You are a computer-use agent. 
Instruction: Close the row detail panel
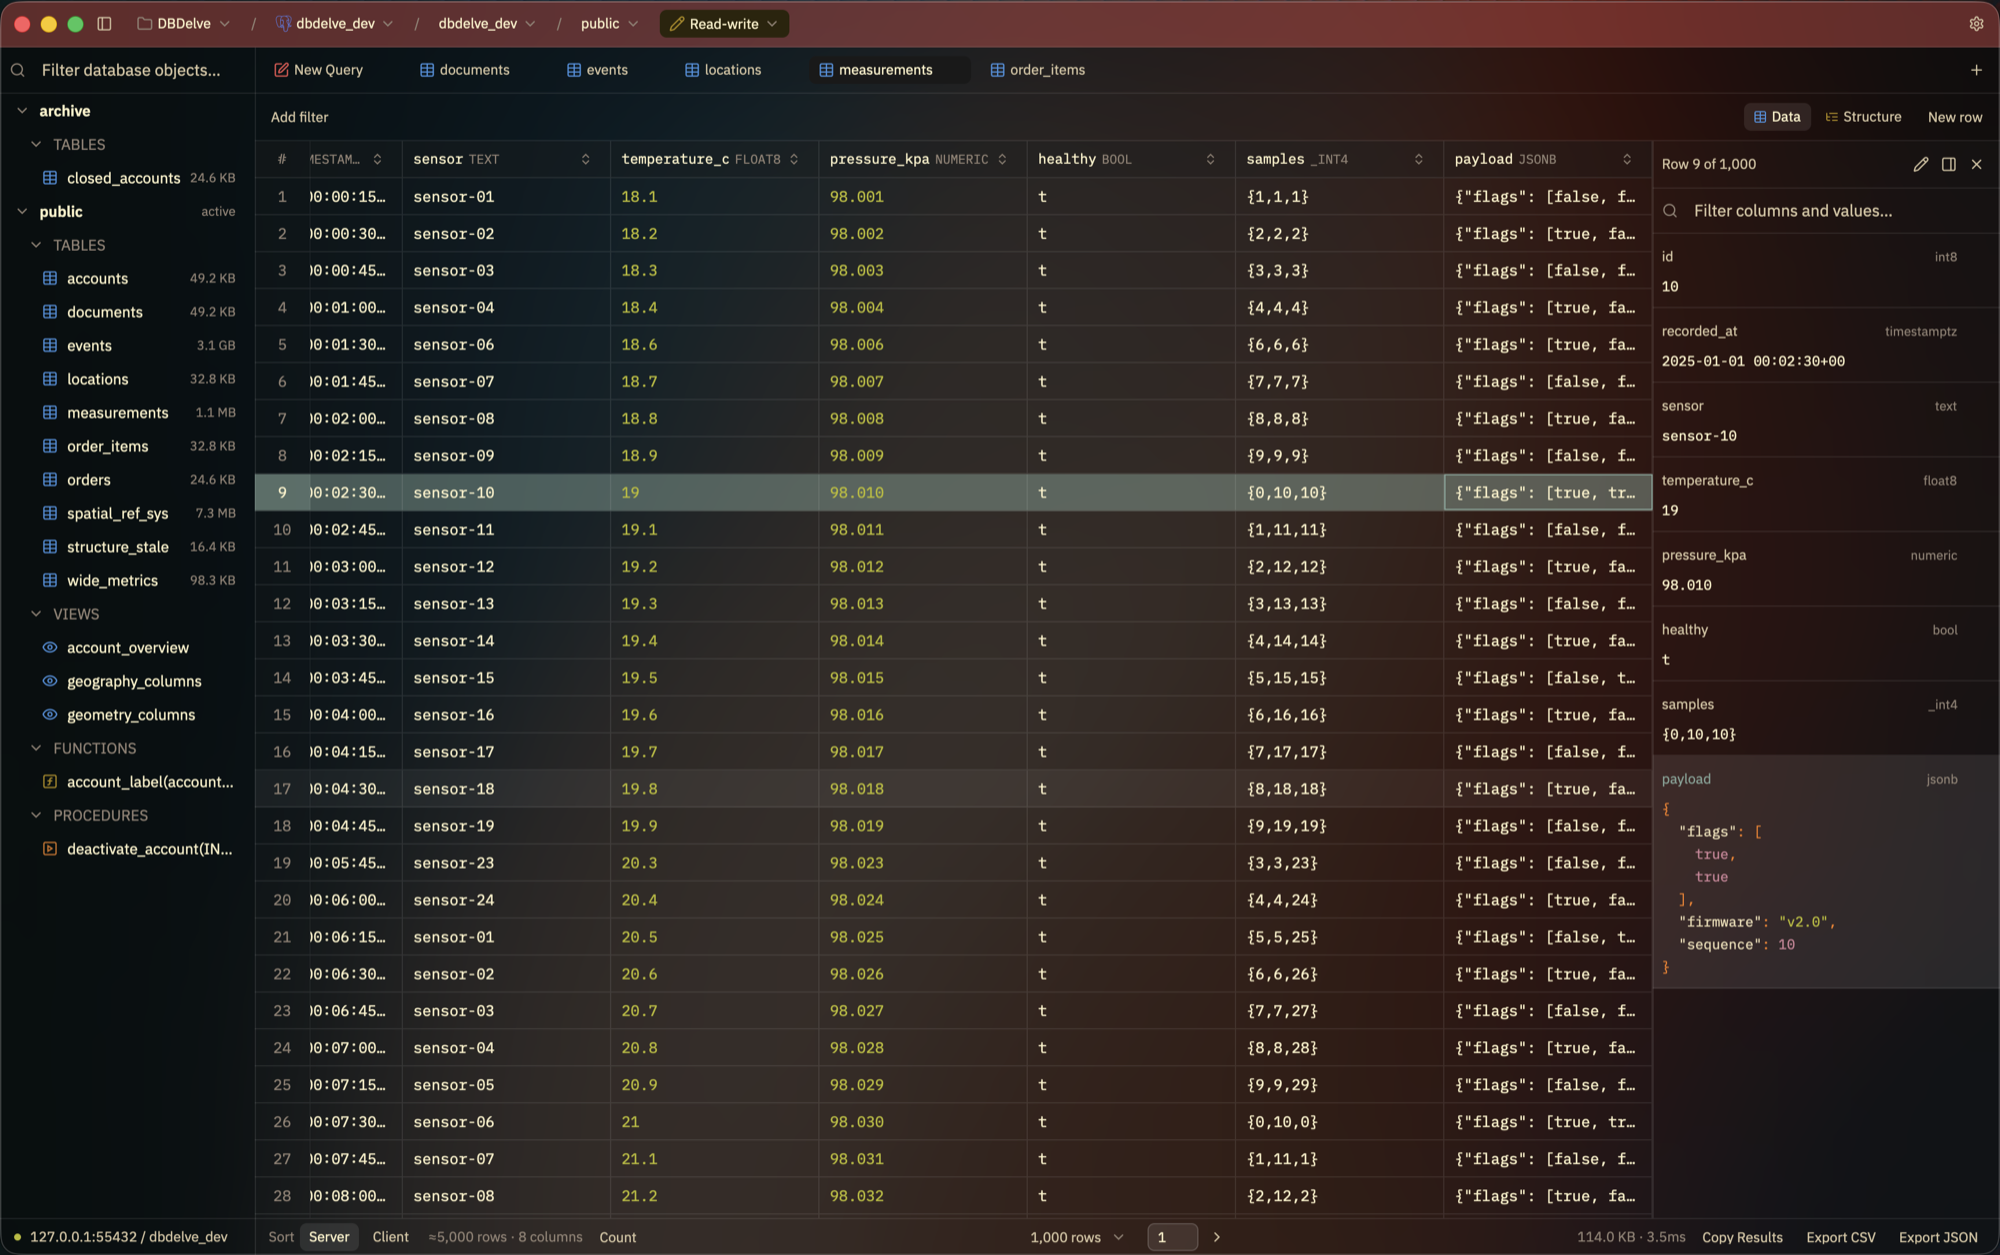1977,164
